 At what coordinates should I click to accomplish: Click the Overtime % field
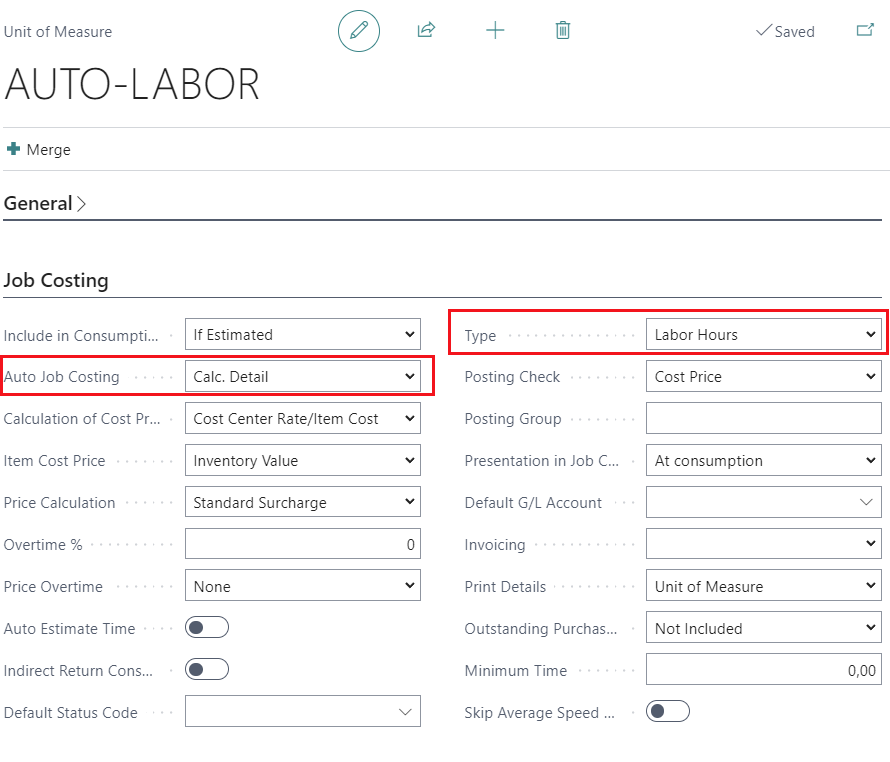(303, 545)
